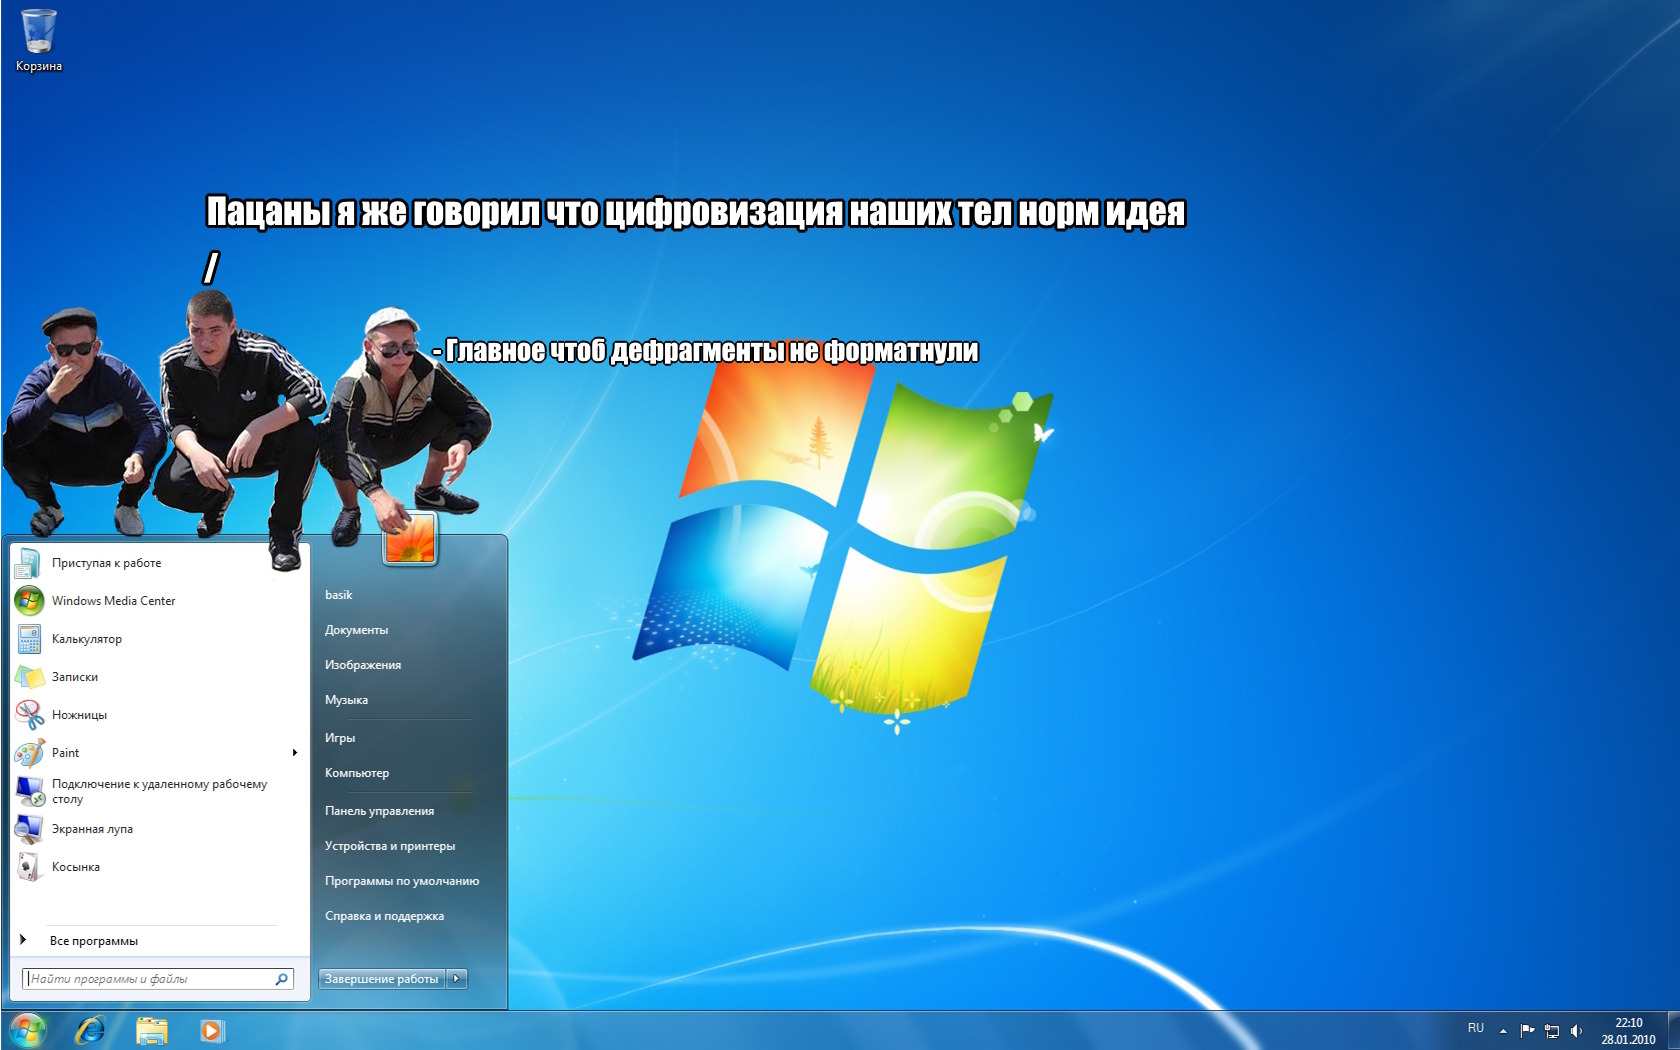Select Устройства и принтеры

pyautogui.click(x=390, y=846)
